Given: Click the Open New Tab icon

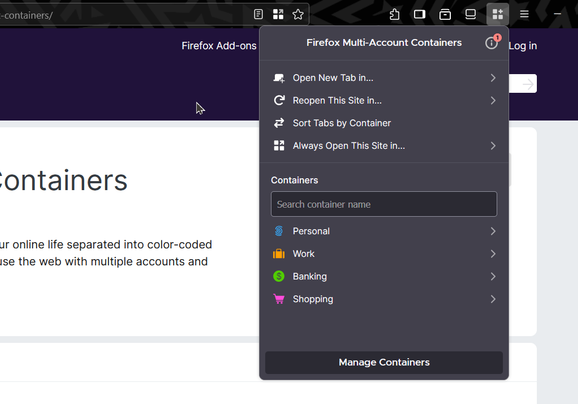Looking at the screenshot, I should 279,78.
